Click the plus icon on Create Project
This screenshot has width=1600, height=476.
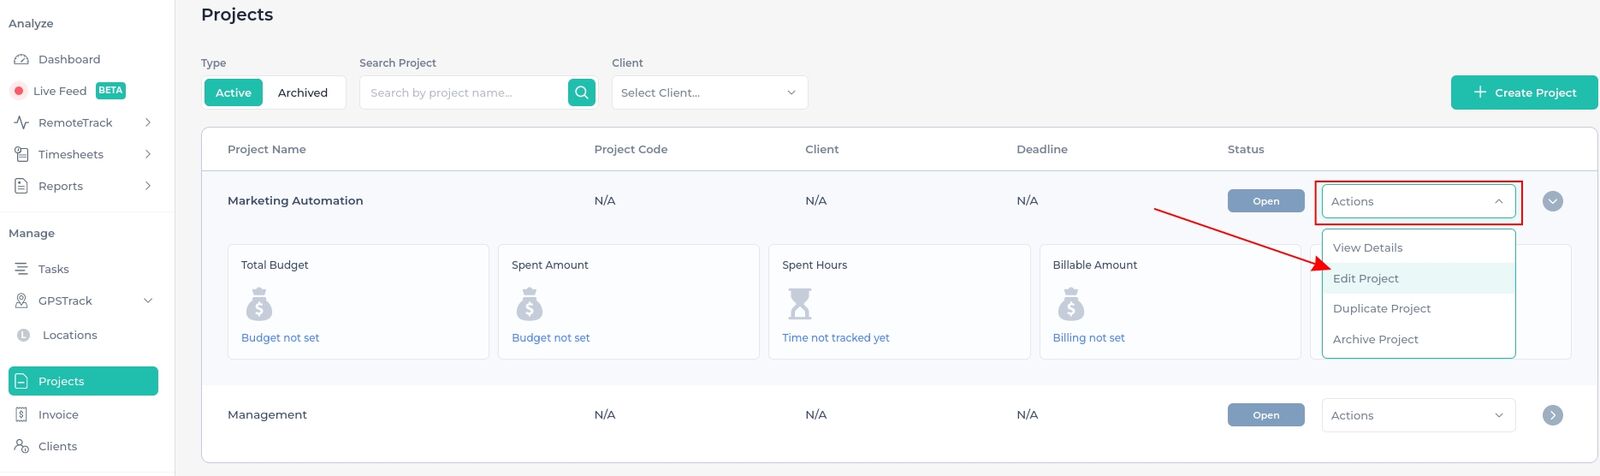1480,92
